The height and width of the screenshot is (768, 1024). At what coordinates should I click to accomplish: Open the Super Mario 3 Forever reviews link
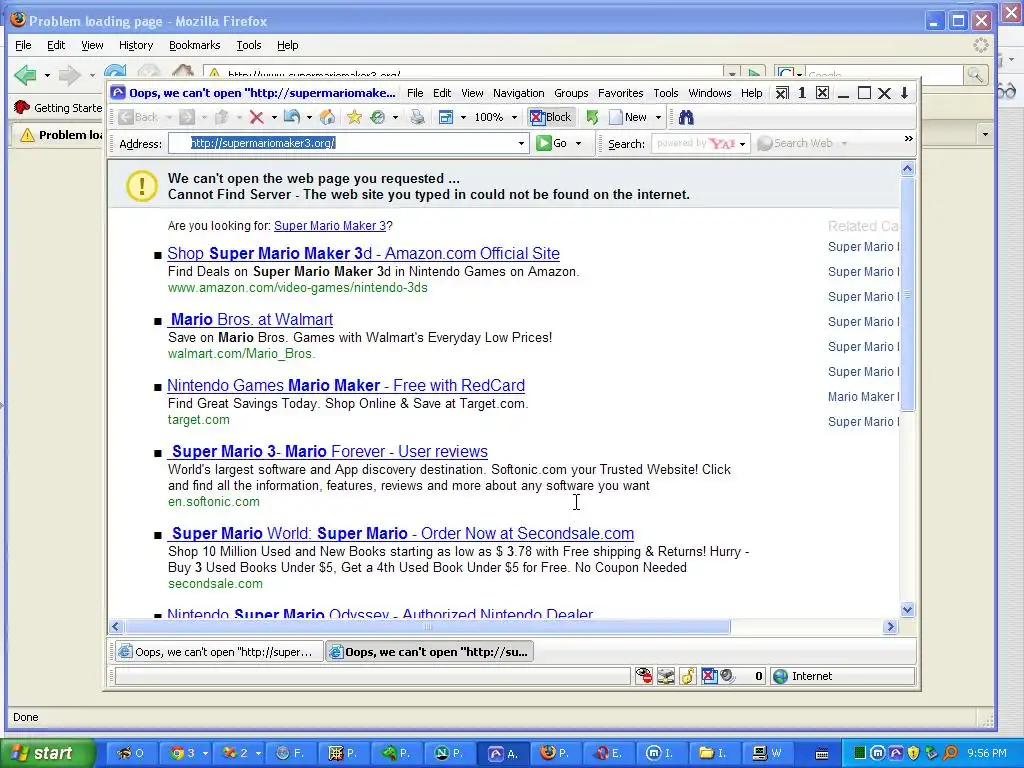[x=328, y=451]
